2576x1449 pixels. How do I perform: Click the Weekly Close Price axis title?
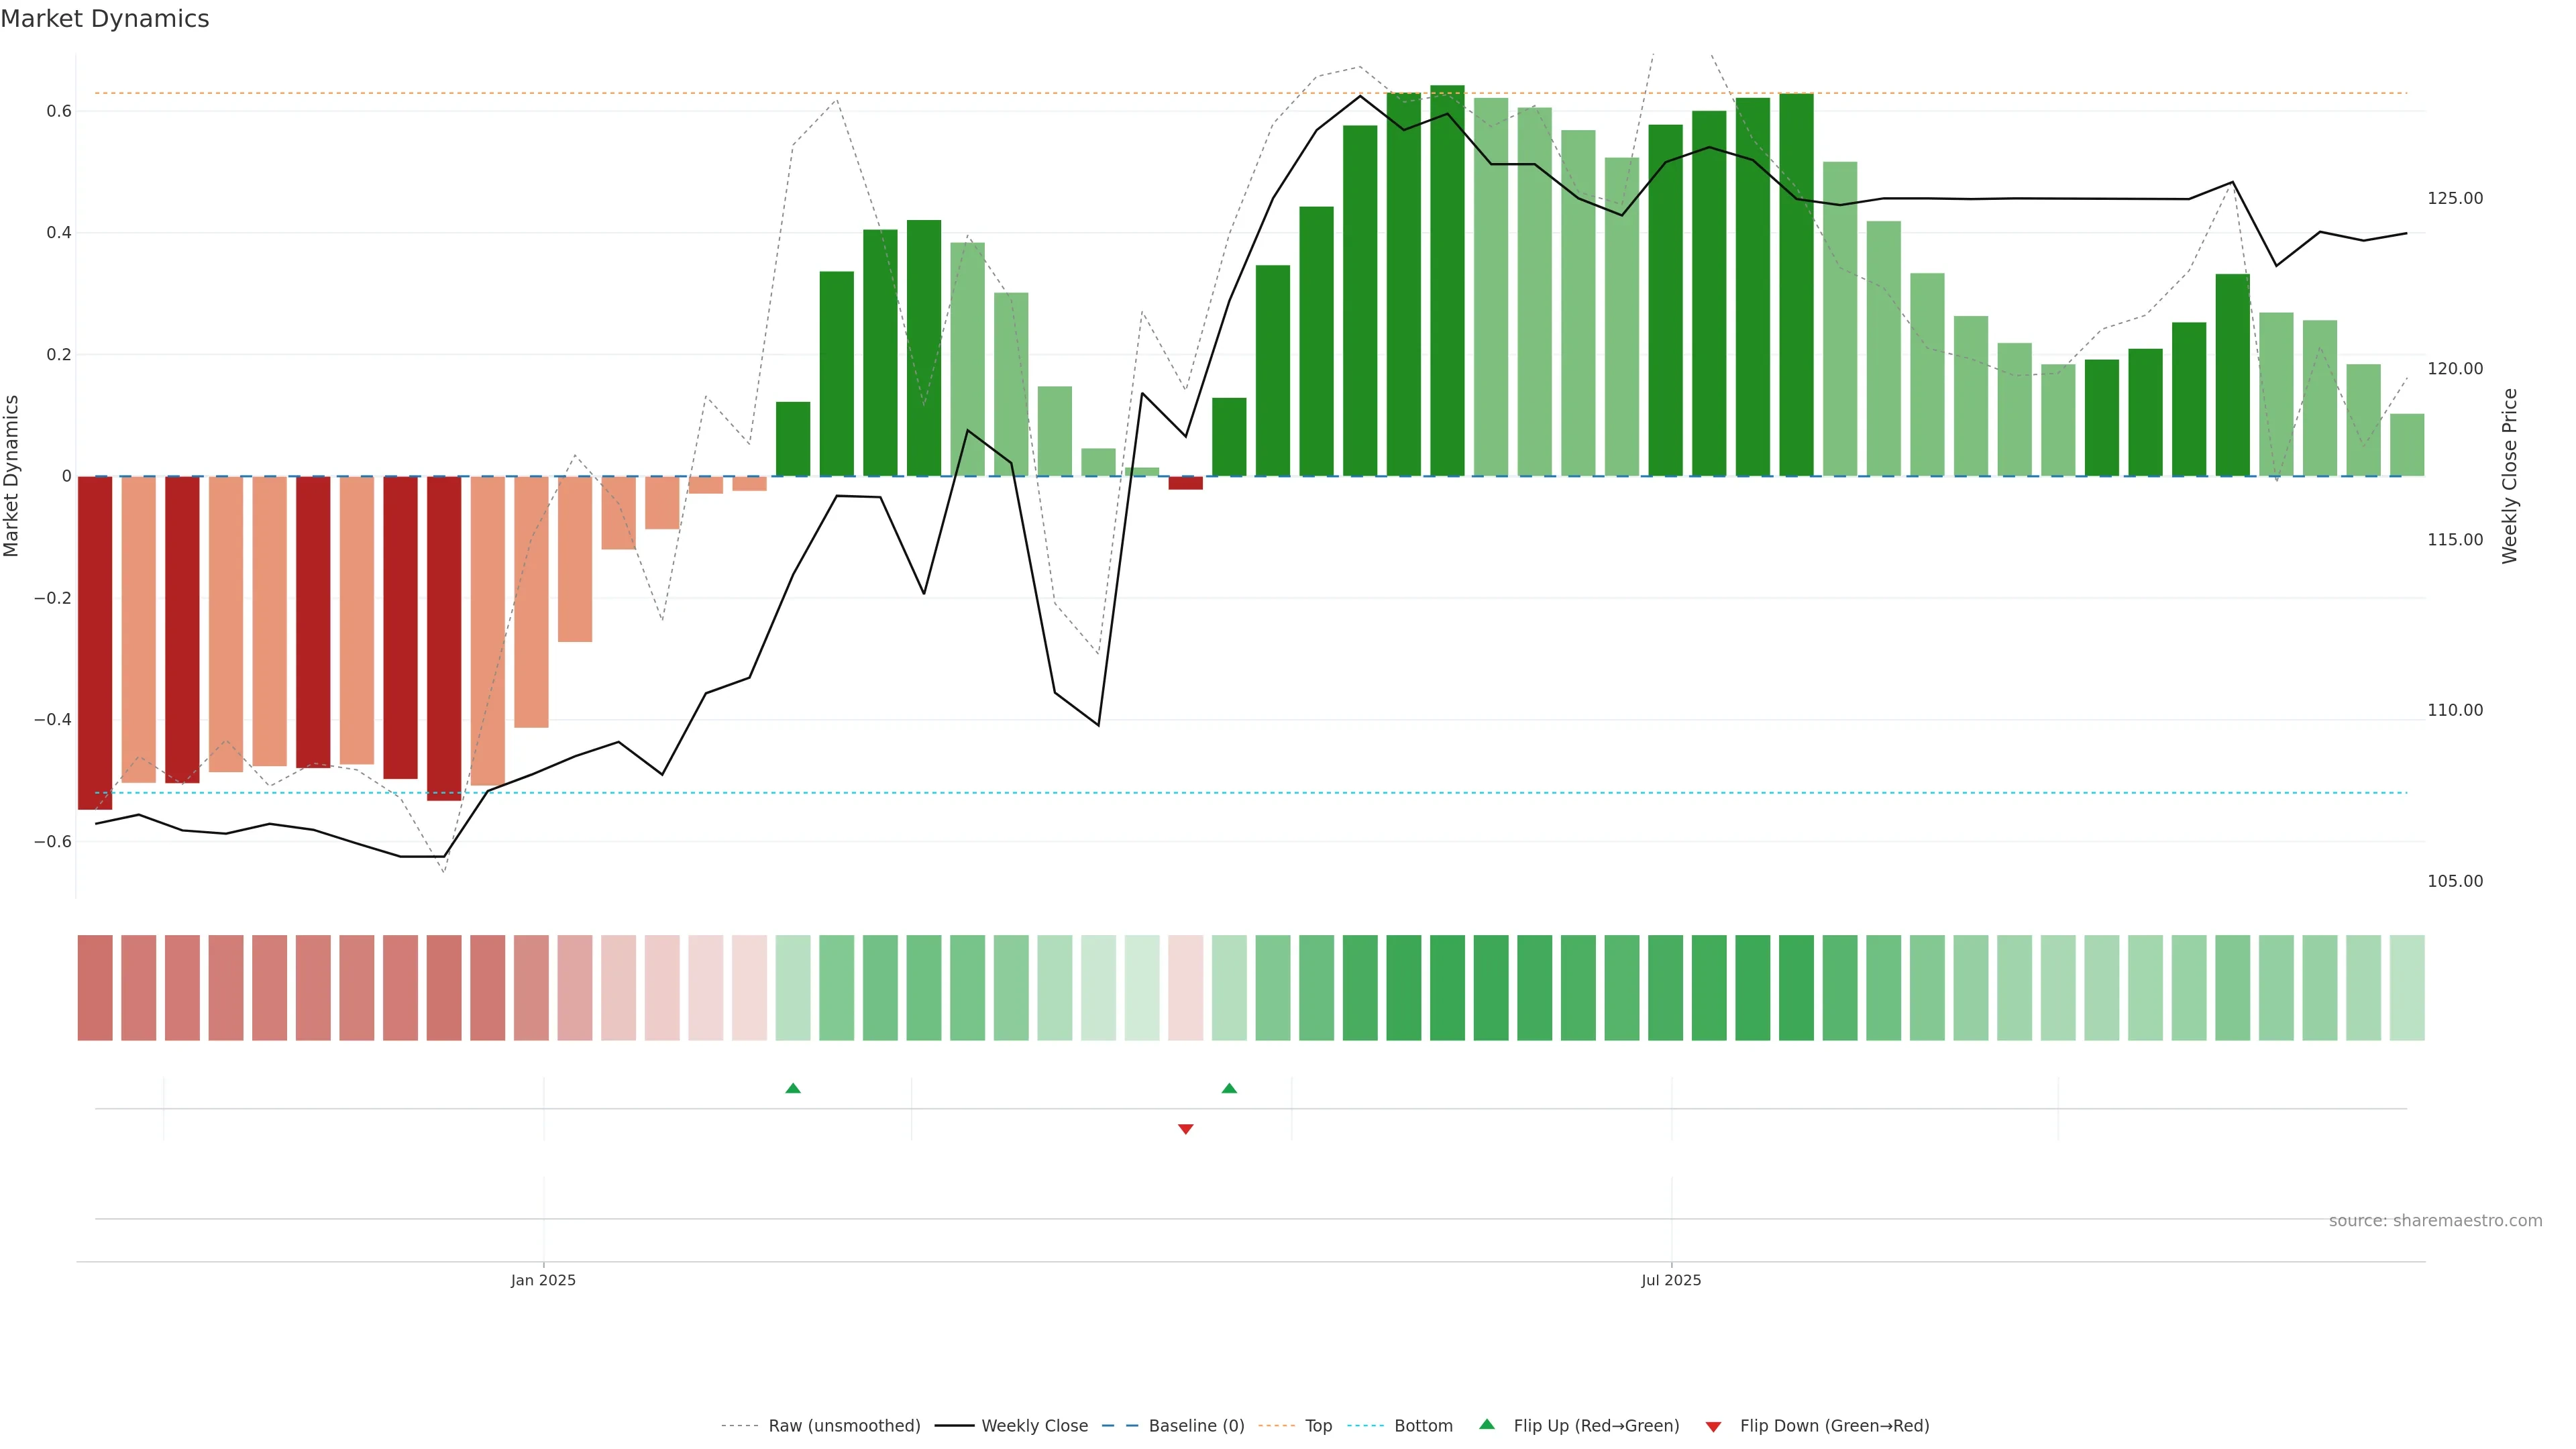coord(2509,476)
